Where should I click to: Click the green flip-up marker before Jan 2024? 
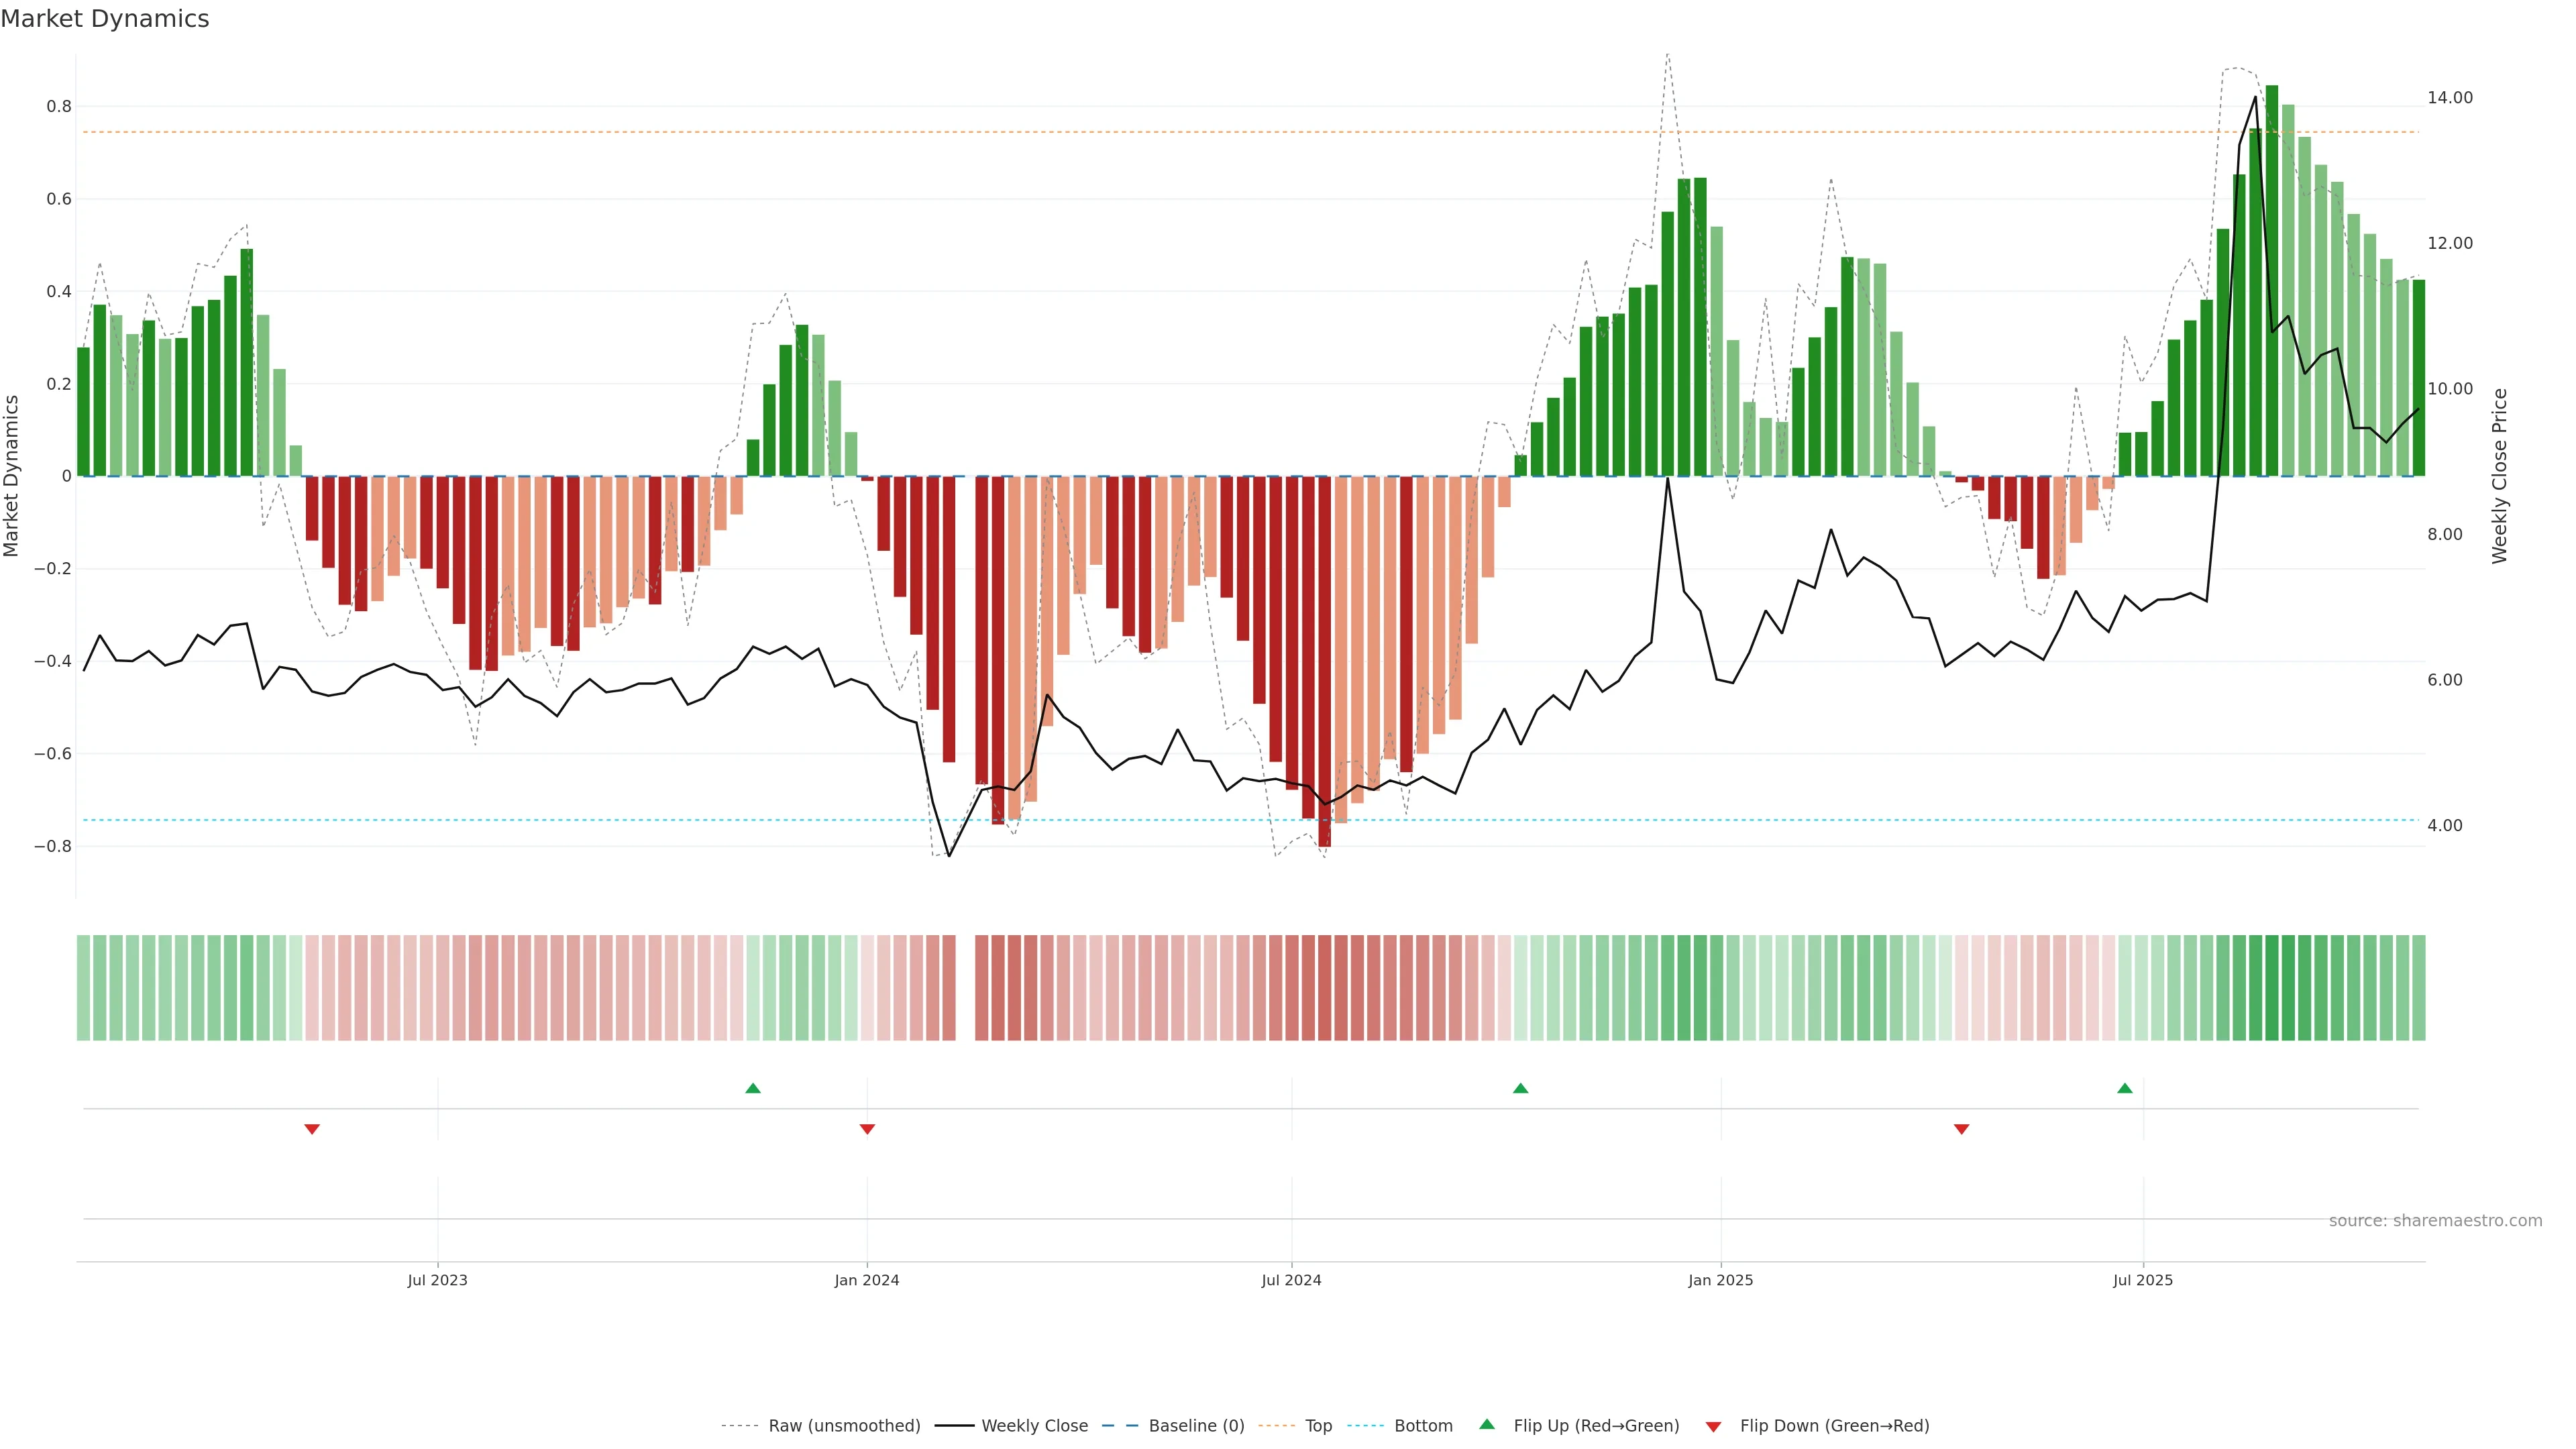[x=753, y=1088]
